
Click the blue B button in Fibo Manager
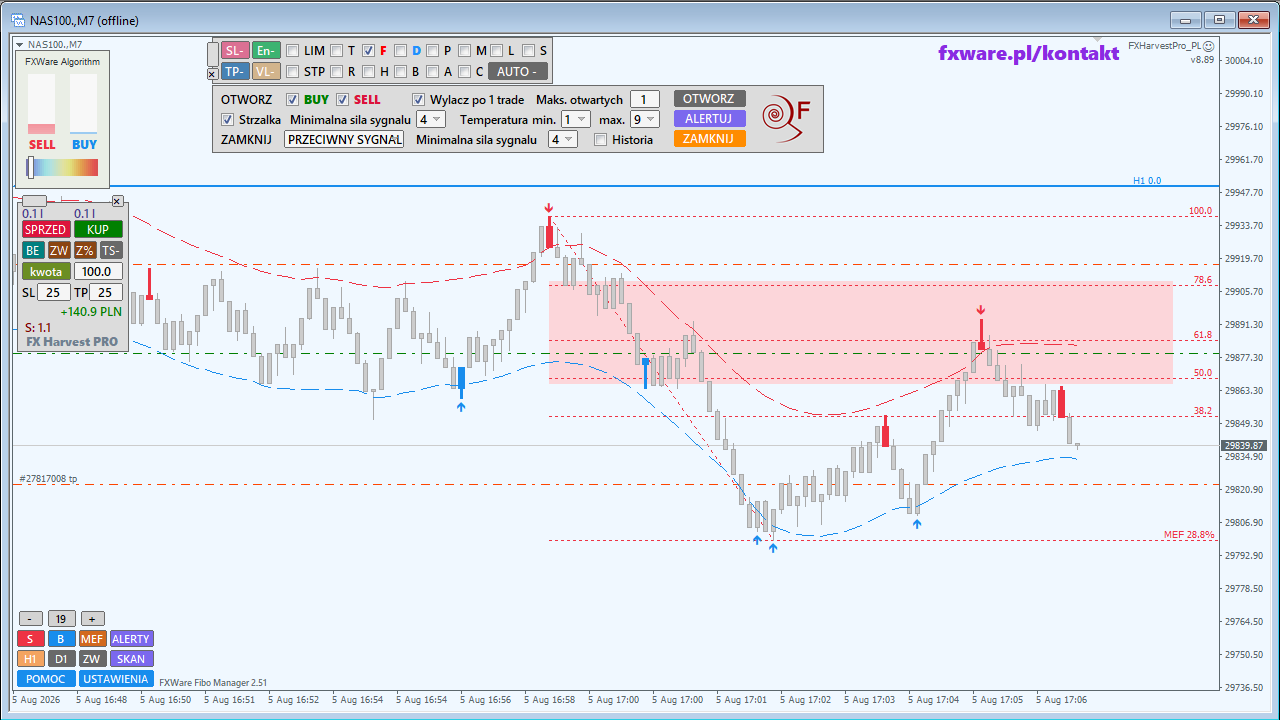[x=61, y=638]
